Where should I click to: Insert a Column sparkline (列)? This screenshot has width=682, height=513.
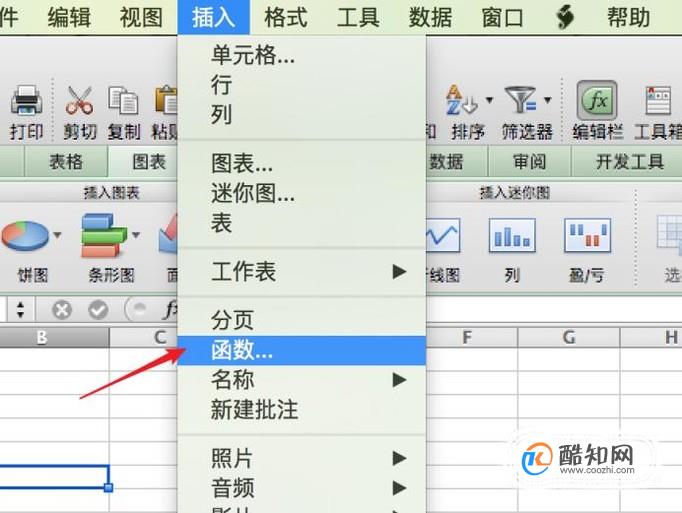click(x=512, y=235)
